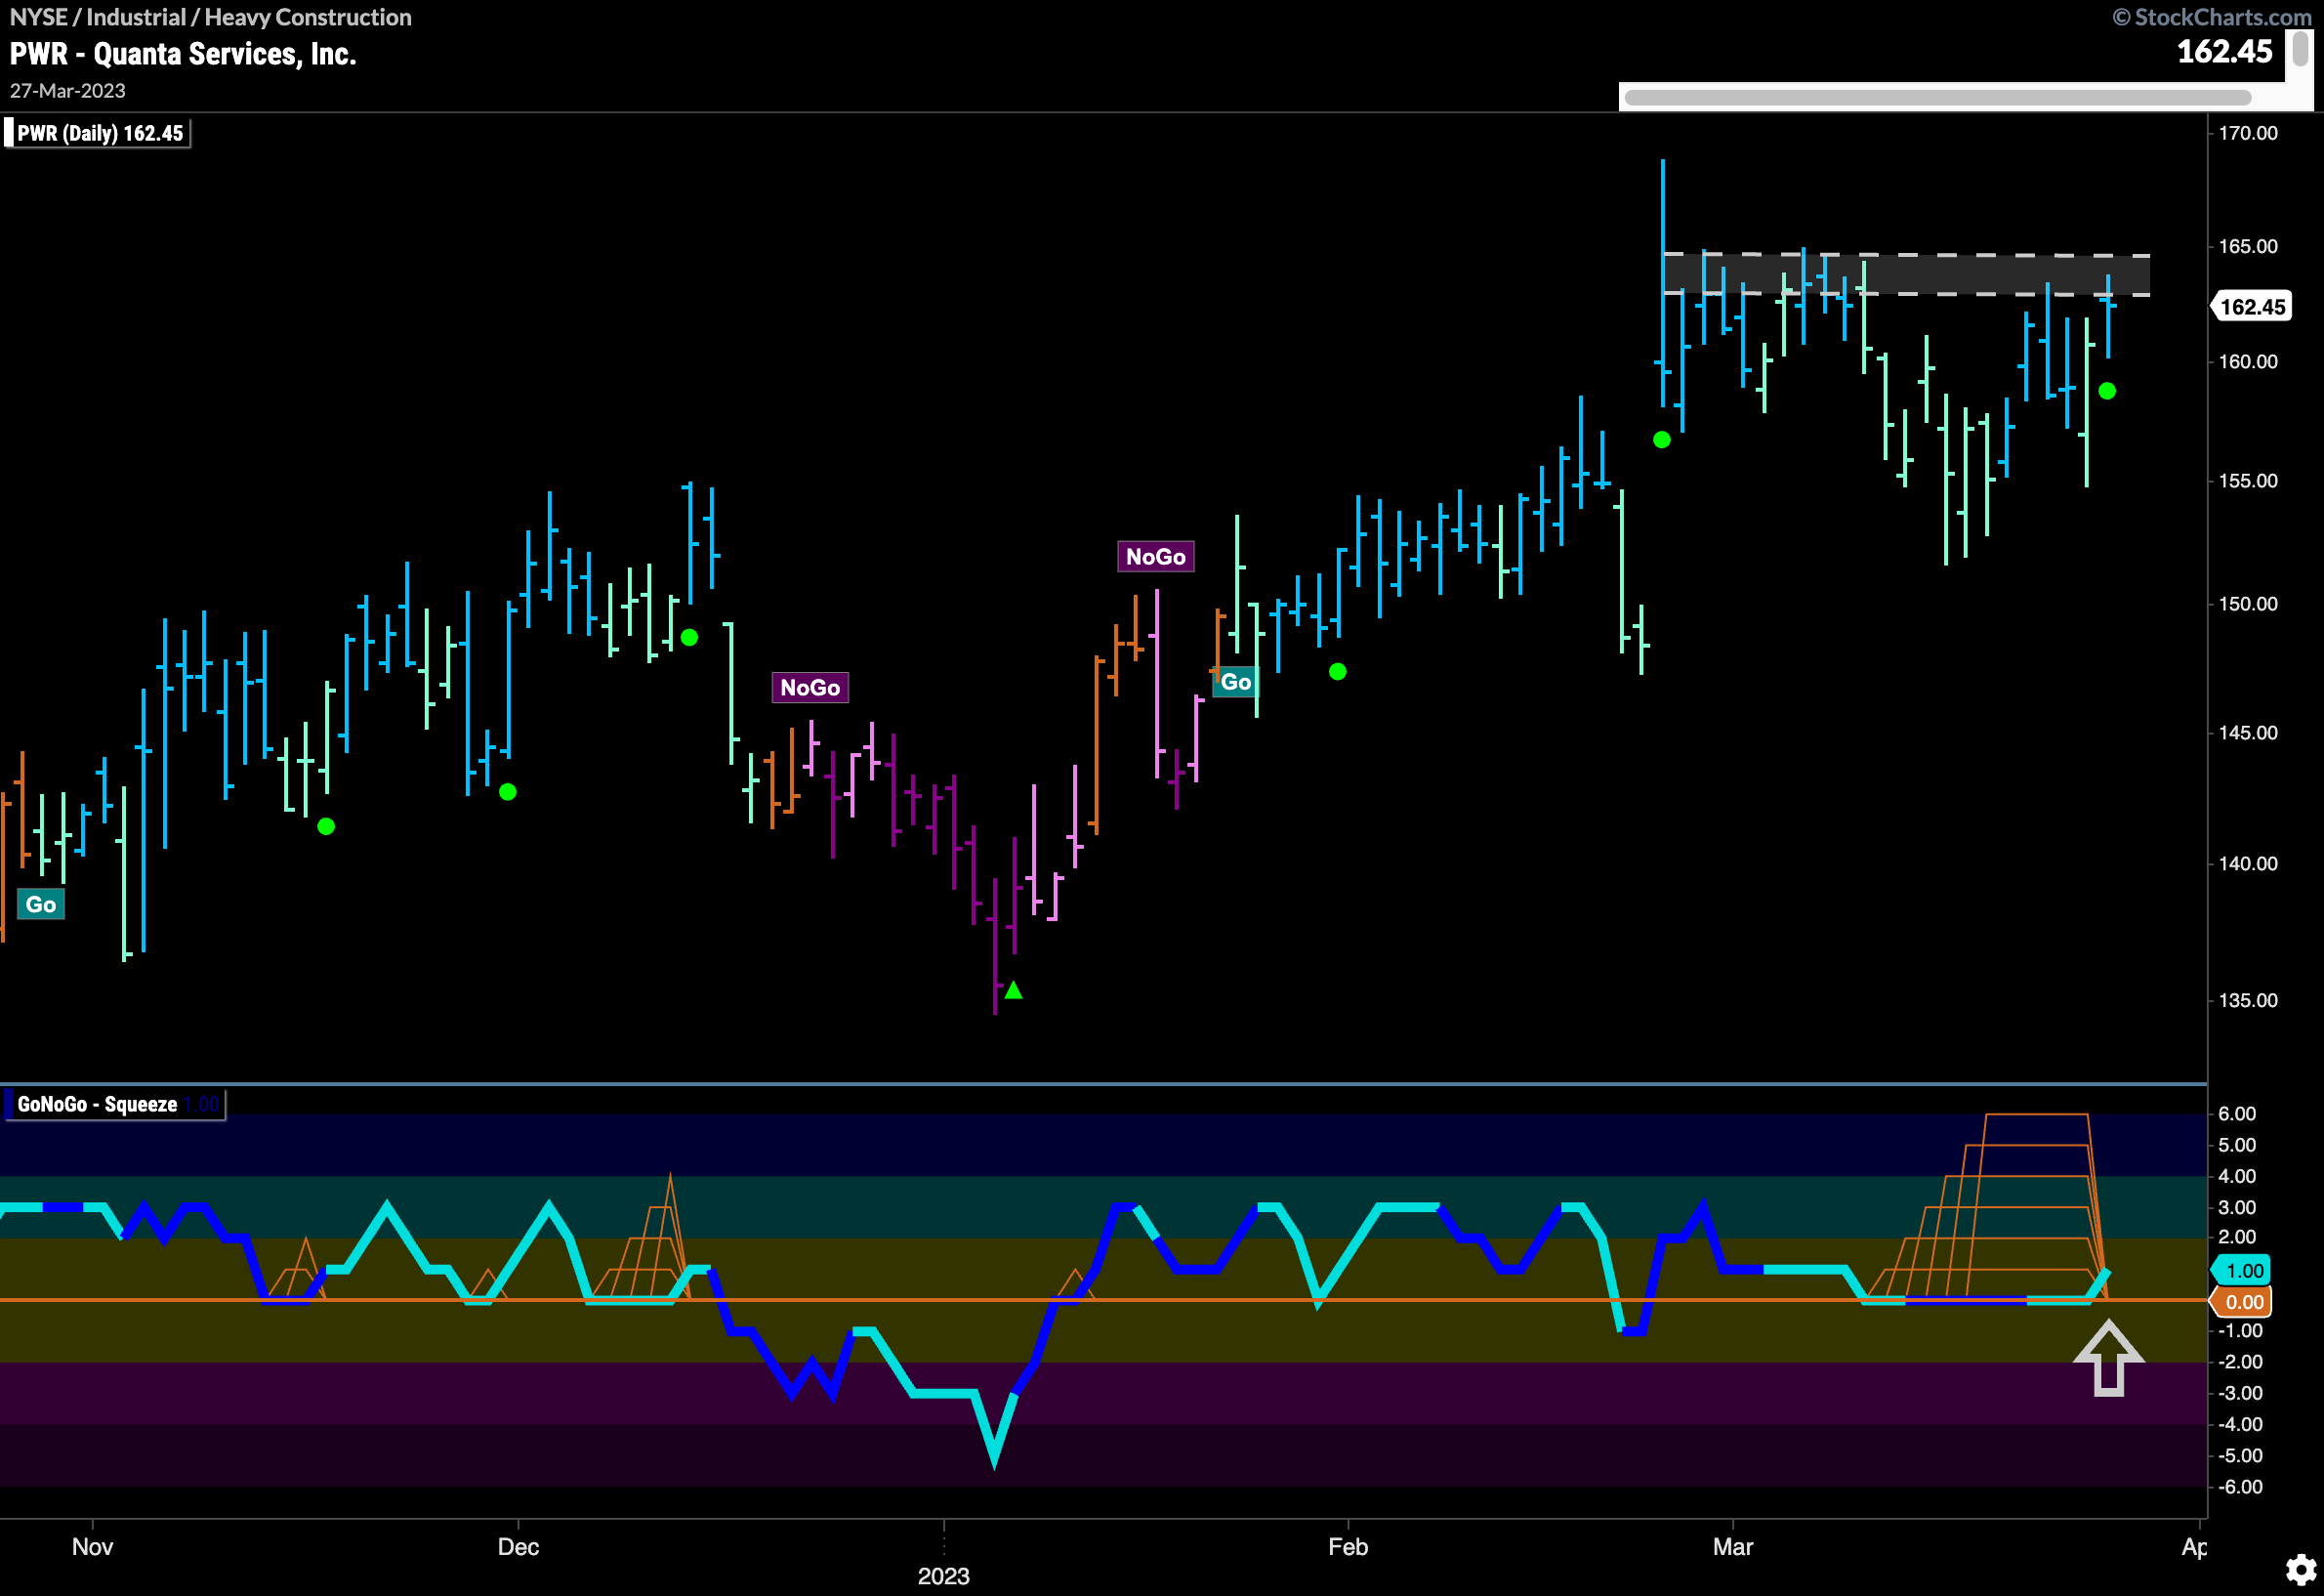
Task: Click the 'PWR - Quanta Services, Inc.' title
Action: coord(183,54)
